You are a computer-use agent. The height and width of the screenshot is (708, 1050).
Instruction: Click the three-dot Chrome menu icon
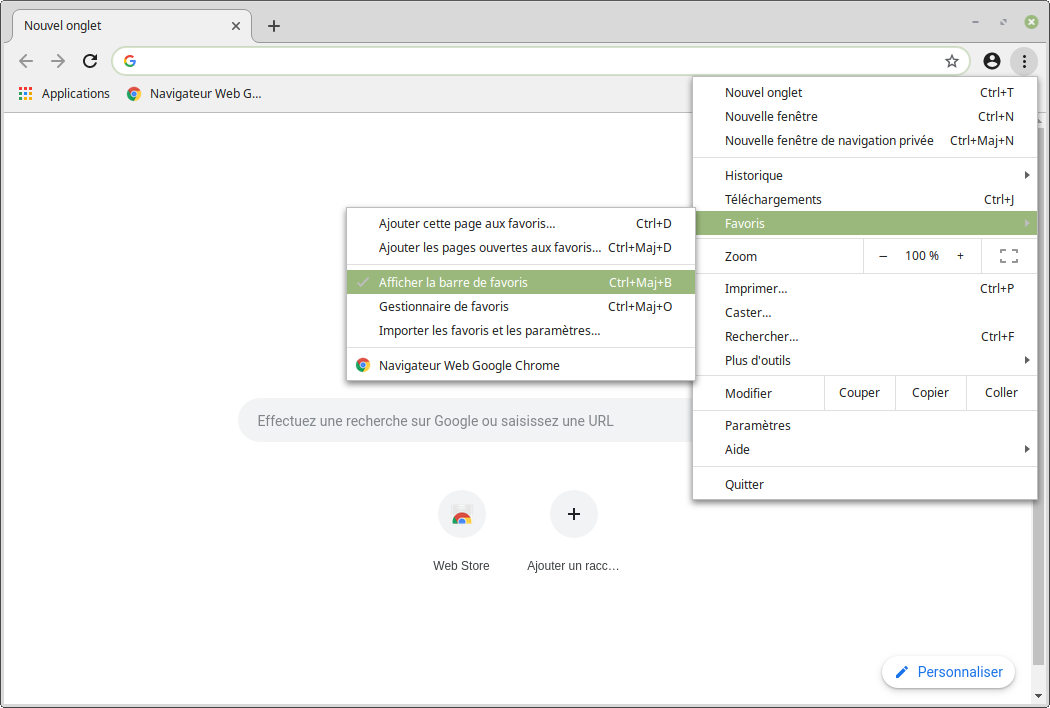[1023, 61]
